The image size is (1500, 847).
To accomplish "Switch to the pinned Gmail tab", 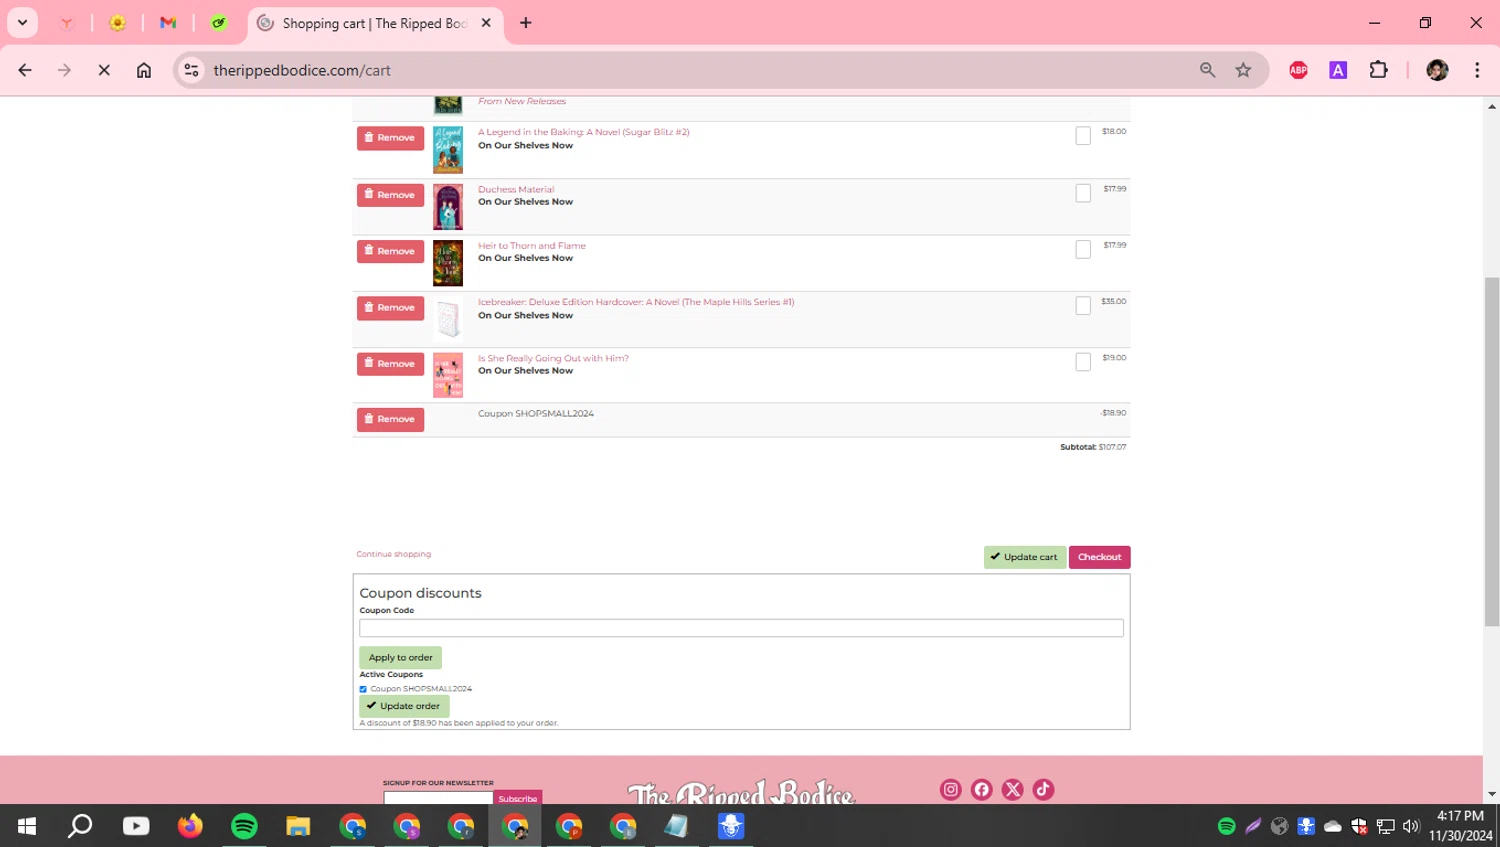I will pyautogui.click(x=168, y=23).
